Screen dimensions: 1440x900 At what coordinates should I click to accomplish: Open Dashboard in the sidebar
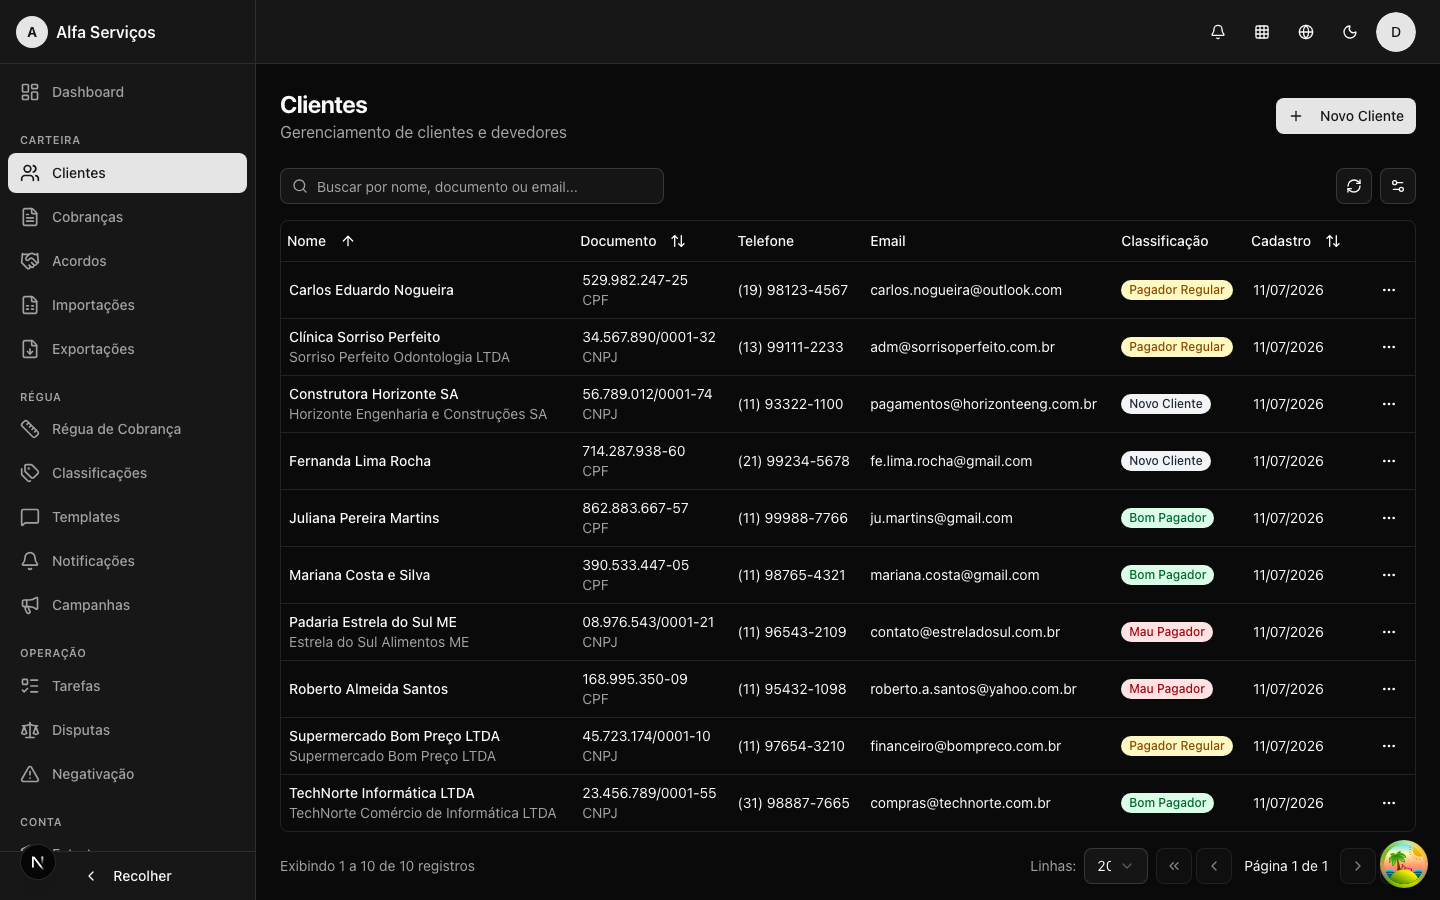tap(128, 92)
